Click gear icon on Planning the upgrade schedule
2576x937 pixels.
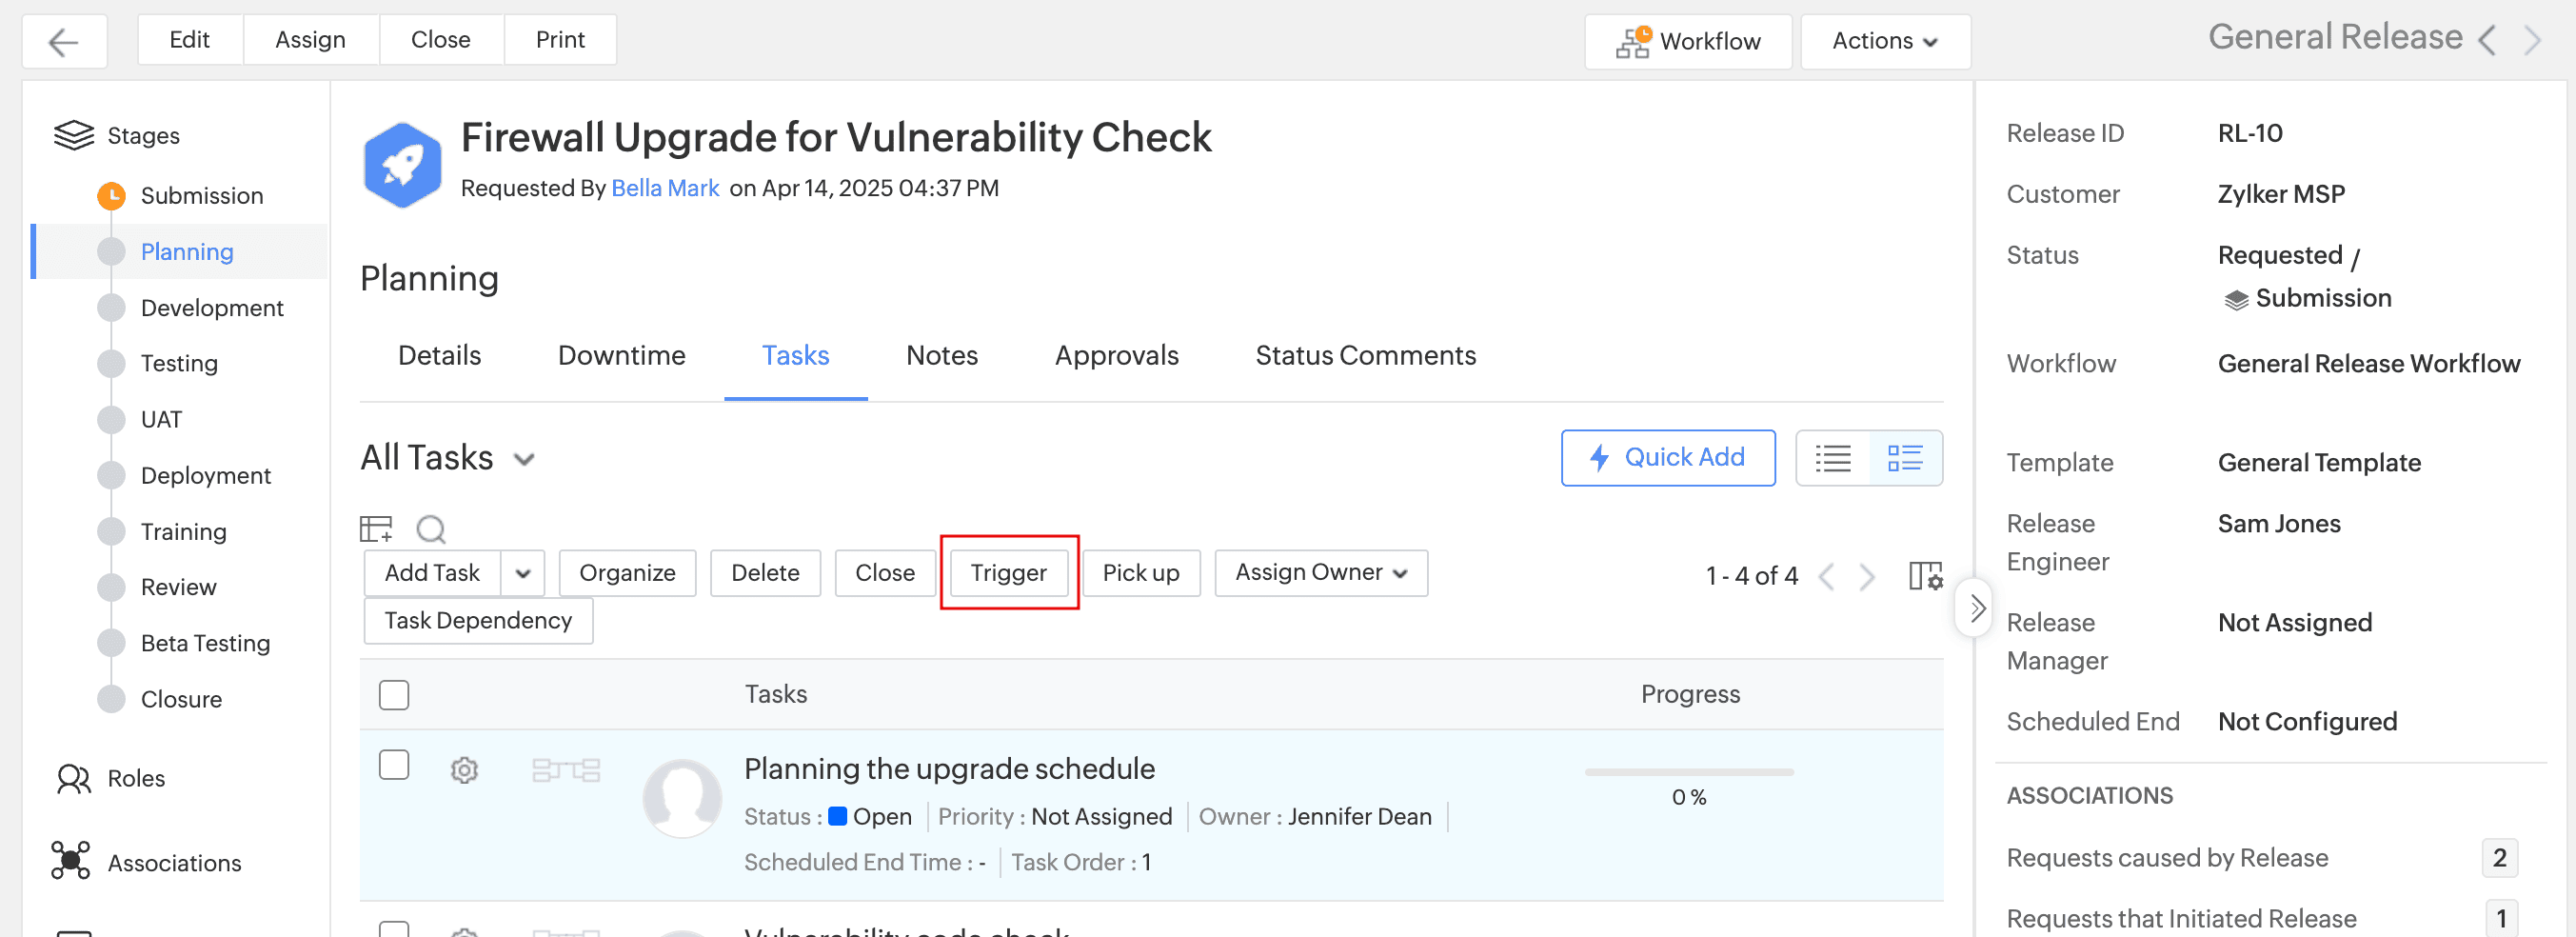click(x=464, y=770)
